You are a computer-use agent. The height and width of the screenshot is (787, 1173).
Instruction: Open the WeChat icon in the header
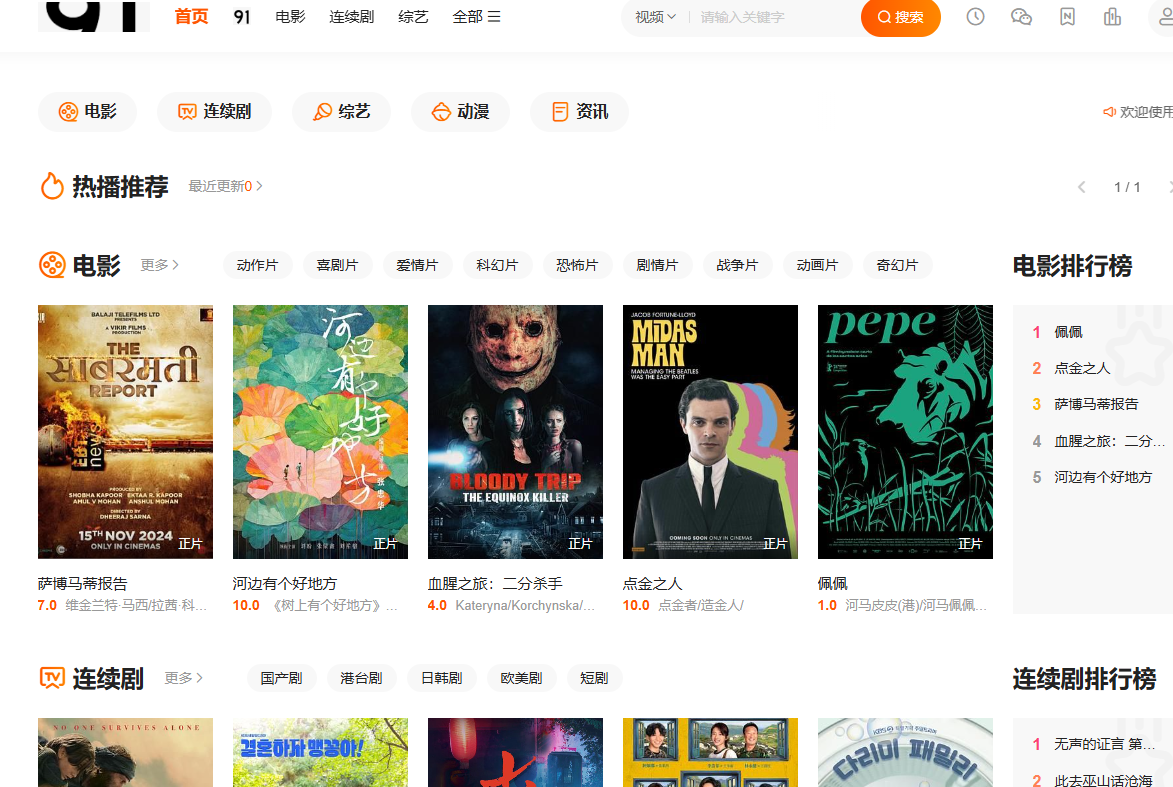pos(1021,16)
